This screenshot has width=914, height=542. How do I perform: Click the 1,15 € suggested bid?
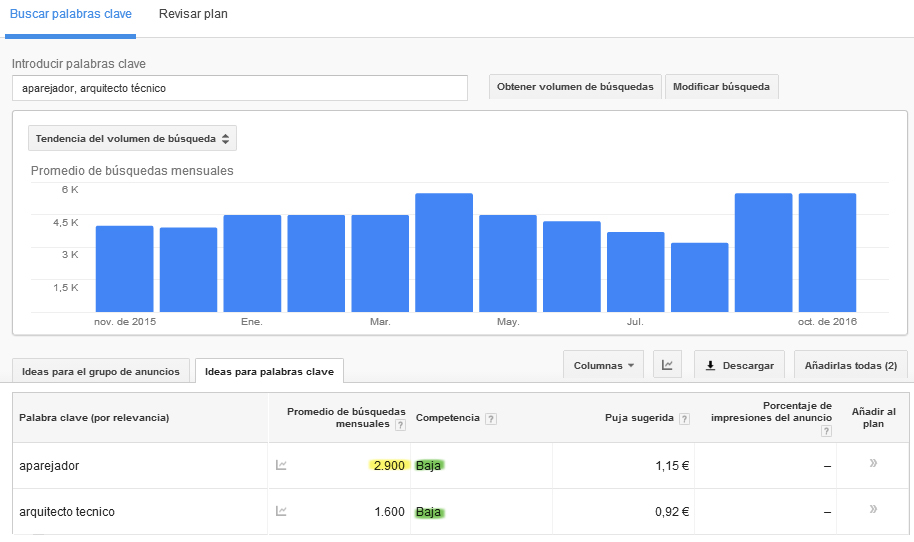pos(672,466)
